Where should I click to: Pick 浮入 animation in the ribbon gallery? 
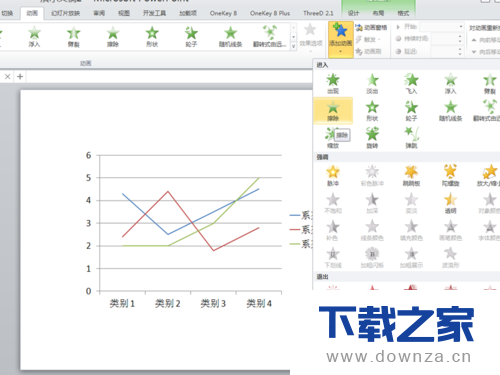tap(34, 37)
